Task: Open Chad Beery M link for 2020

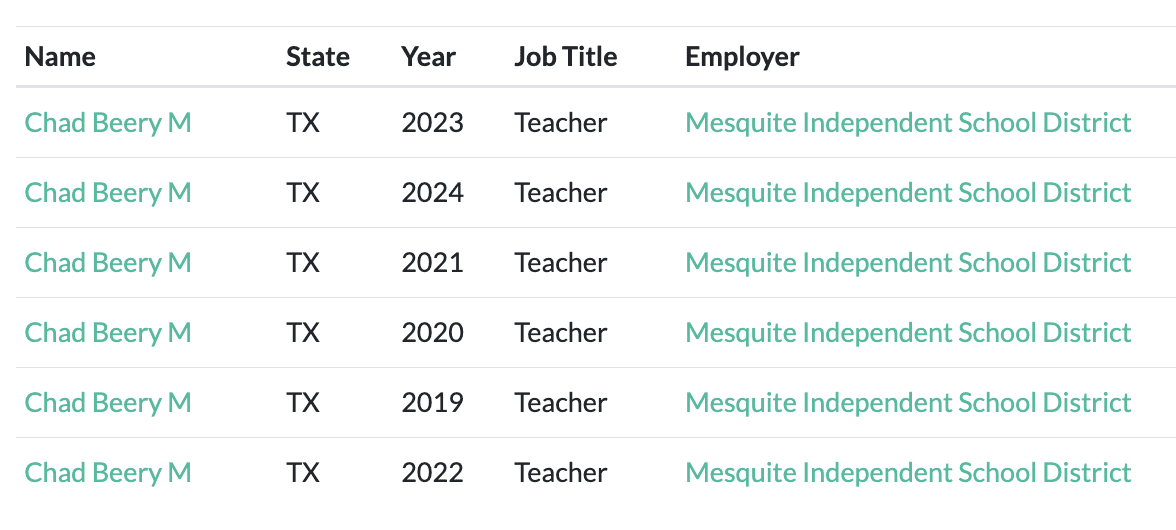Action: (107, 333)
